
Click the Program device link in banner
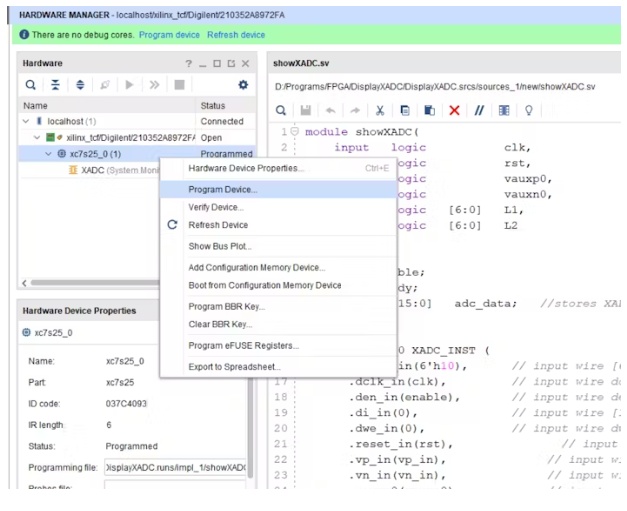(x=169, y=35)
